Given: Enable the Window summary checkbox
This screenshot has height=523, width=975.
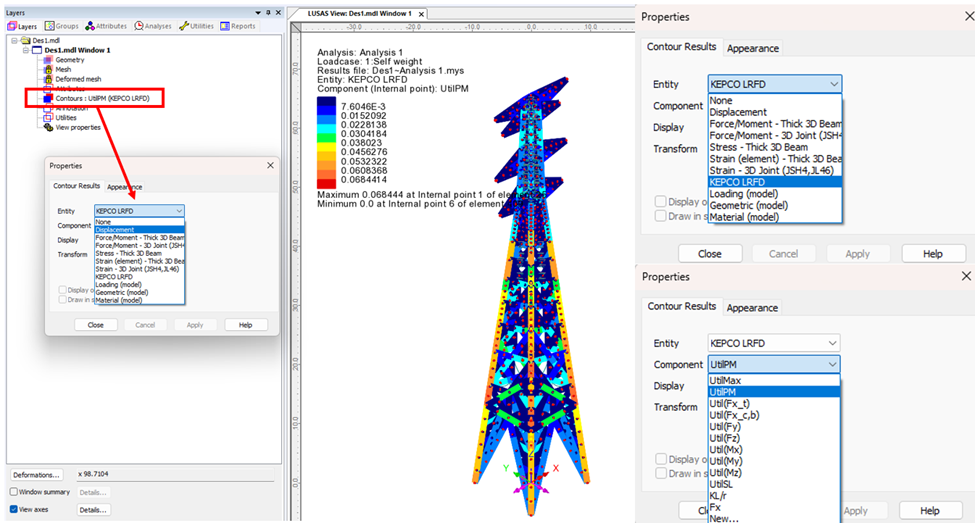Looking at the screenshot, I should pyautogui.click(x=14, y=492).
